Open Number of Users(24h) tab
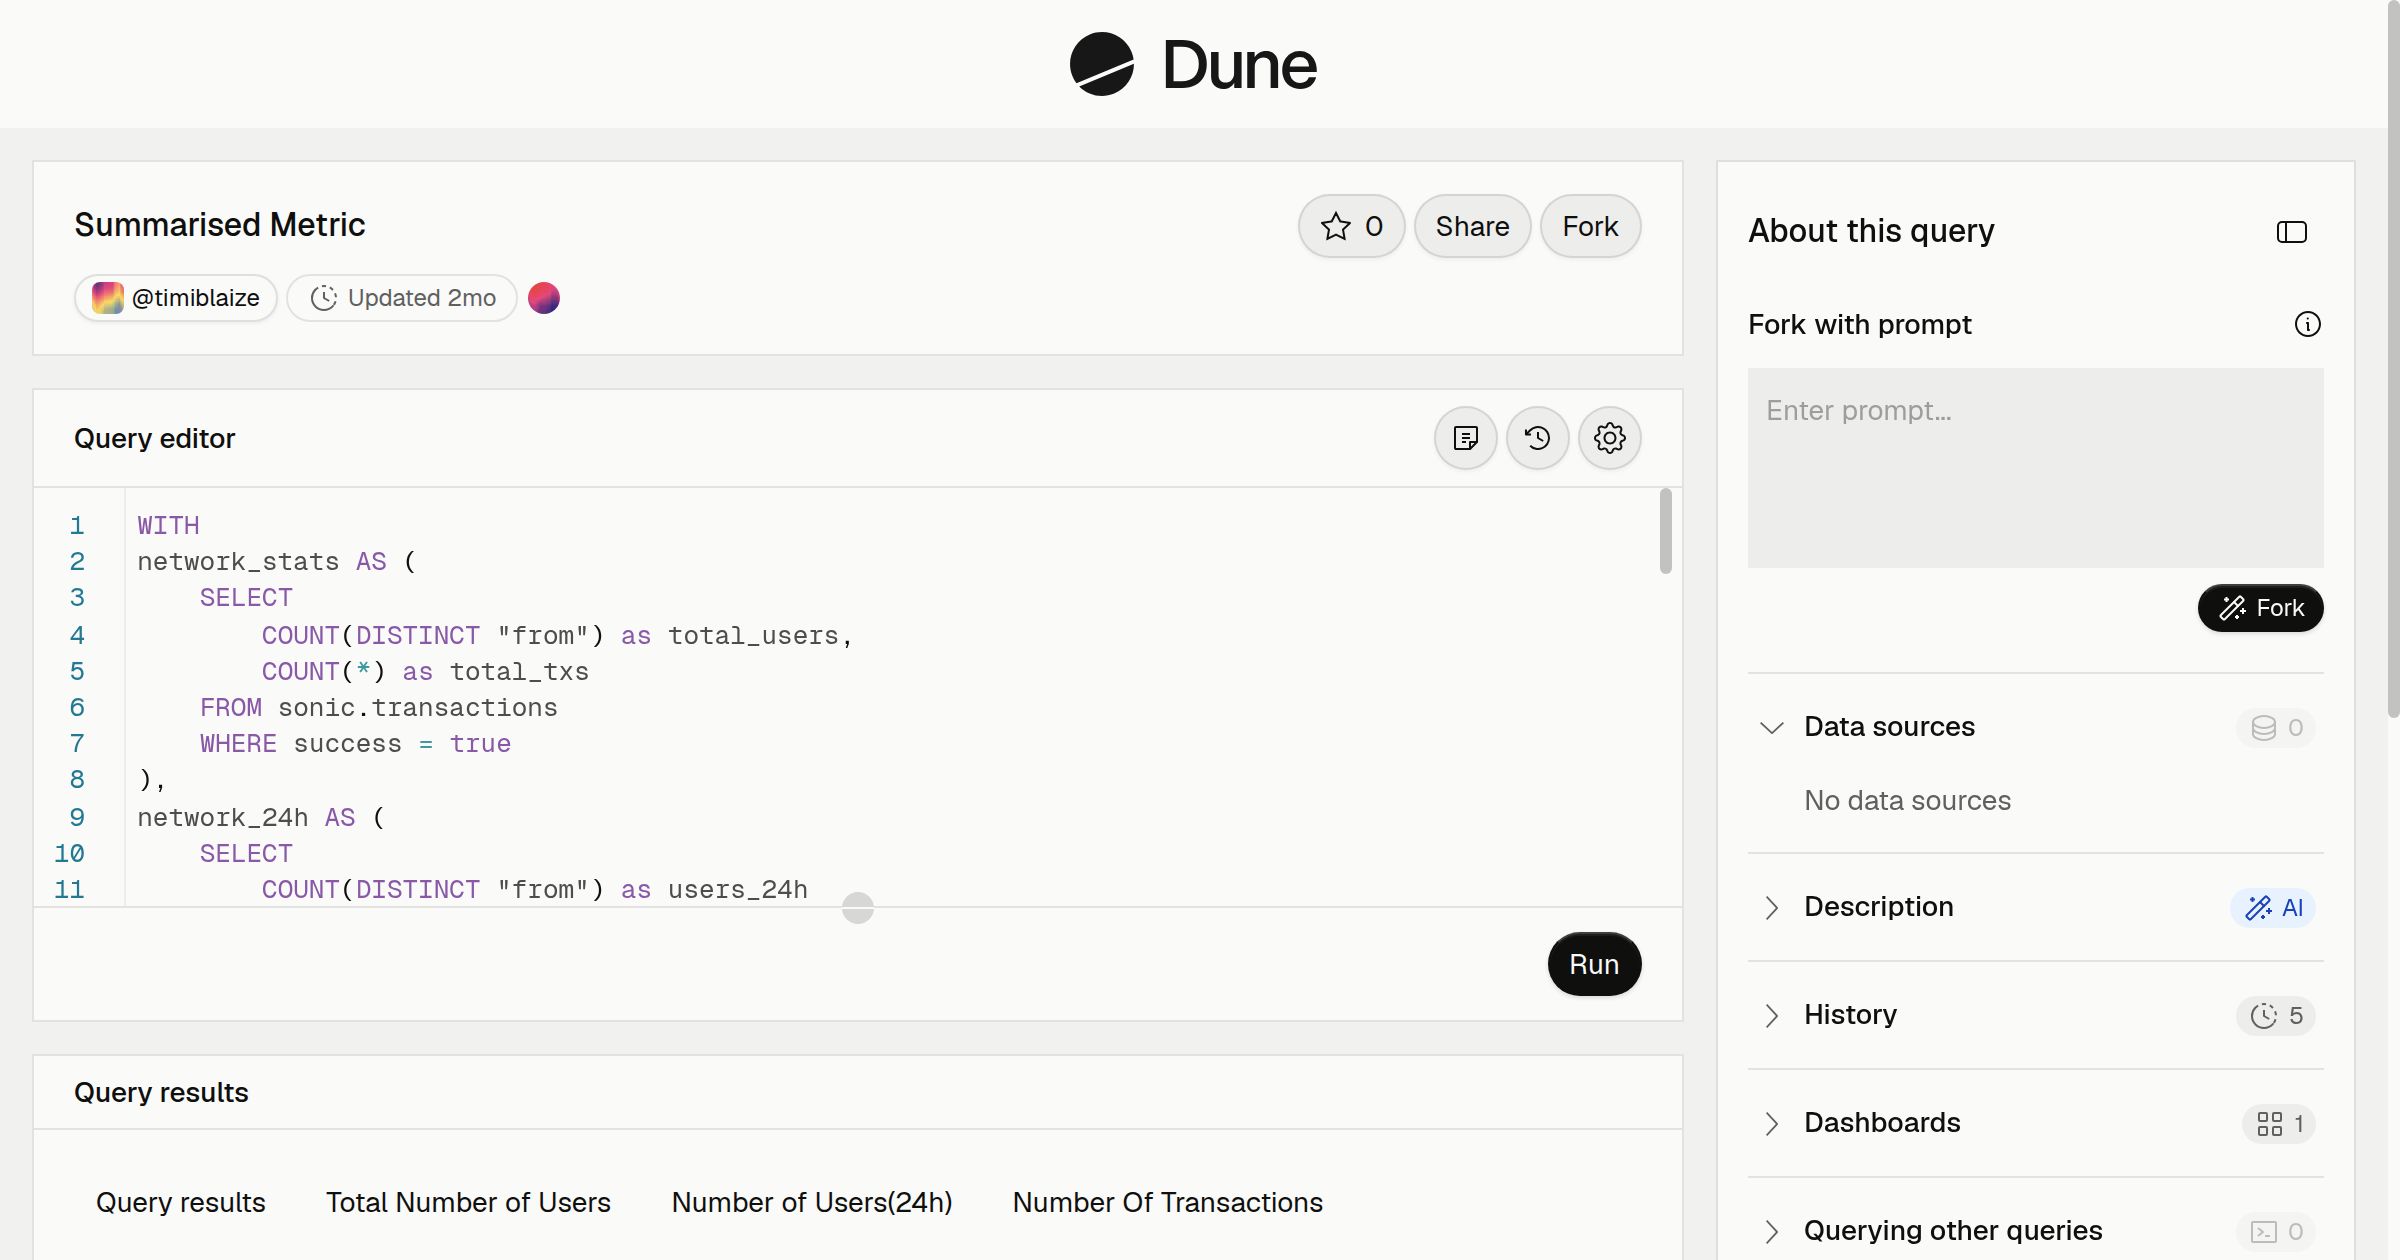The image size is (2400, 1260). tap(812, 1202)
